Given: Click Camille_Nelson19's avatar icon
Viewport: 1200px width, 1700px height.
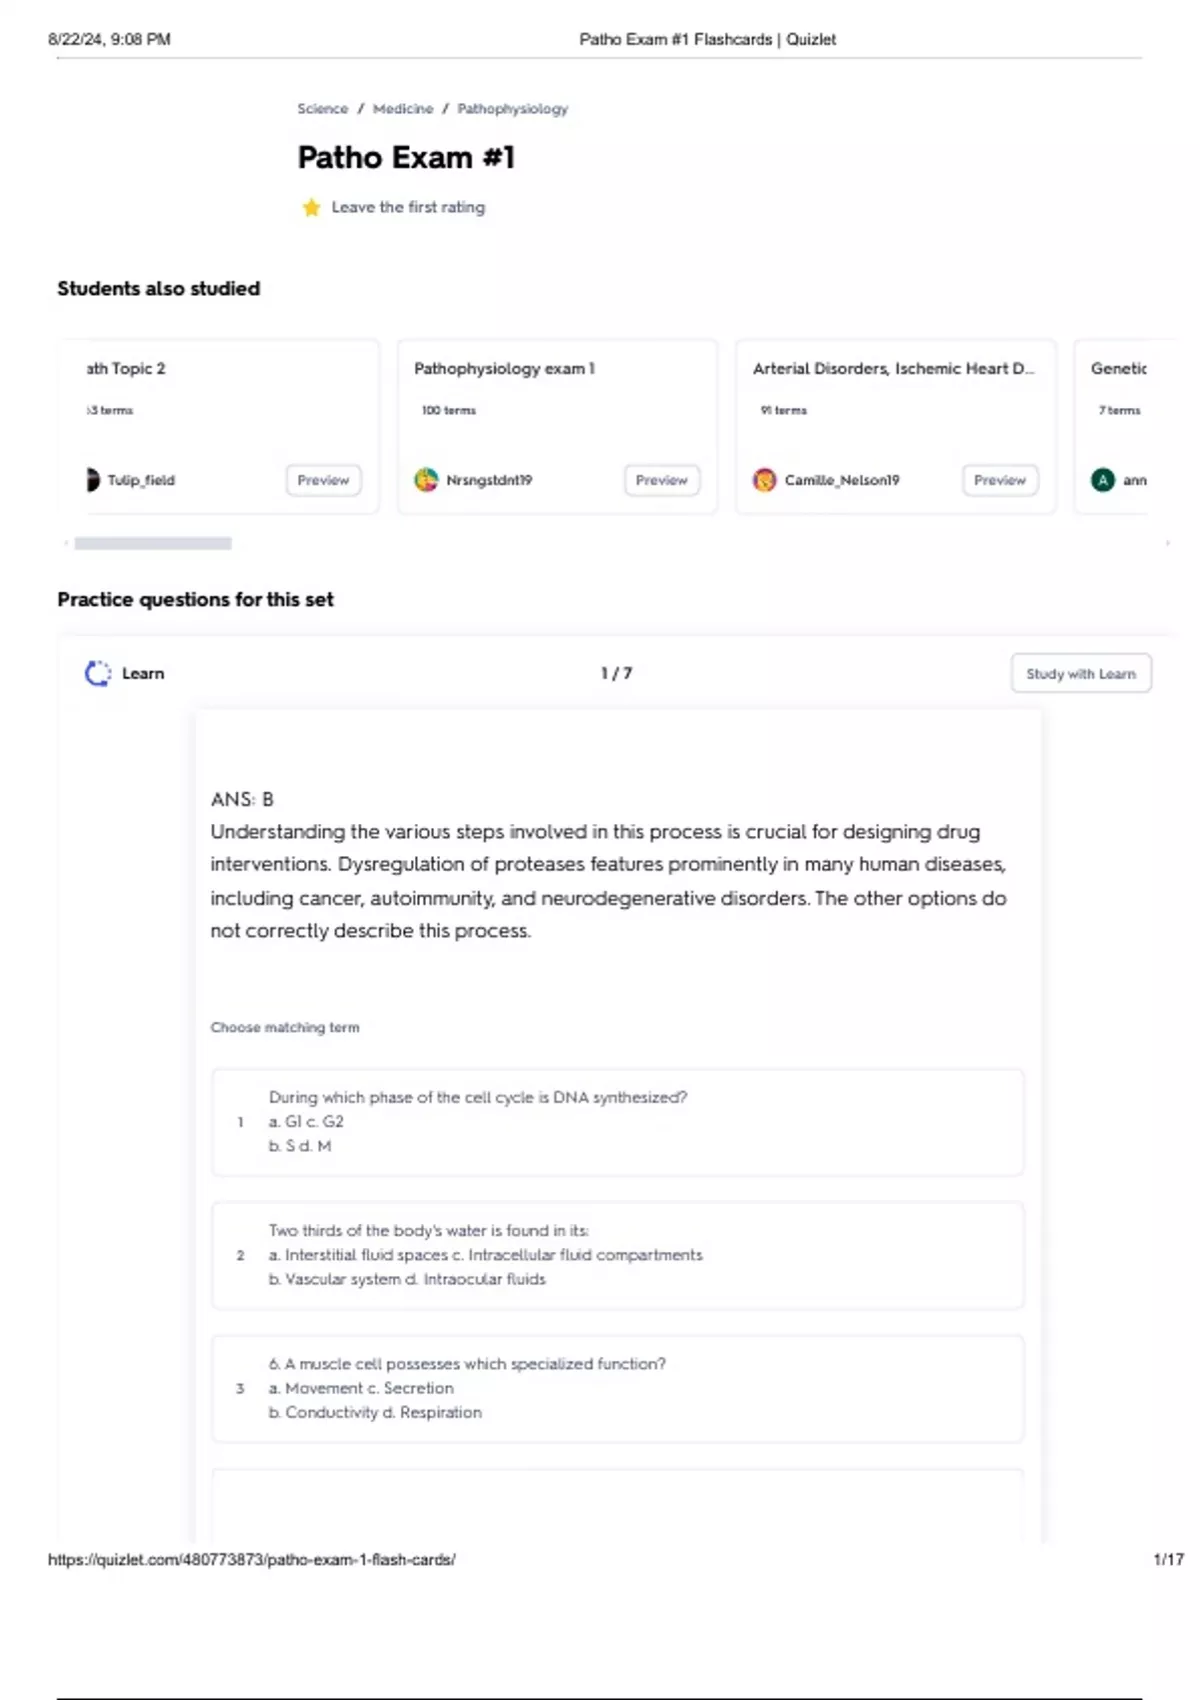Looking at the screenshot, I should click(764, 480).
